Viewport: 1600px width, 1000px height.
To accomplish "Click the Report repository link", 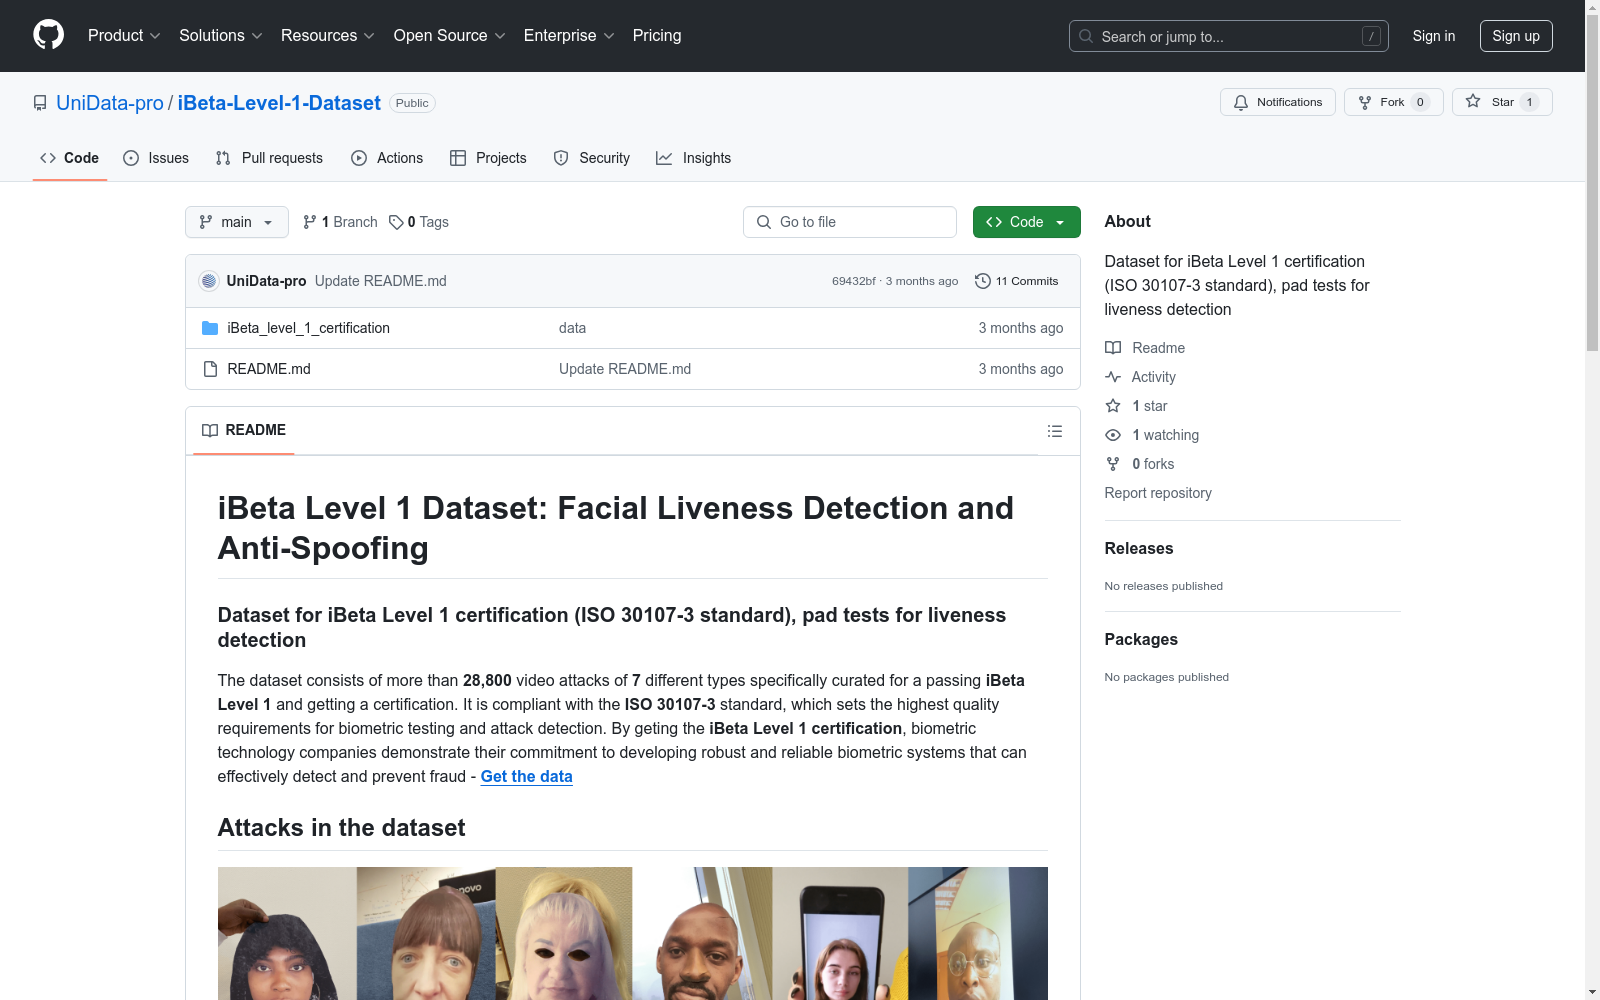I will pos(1158,493).
